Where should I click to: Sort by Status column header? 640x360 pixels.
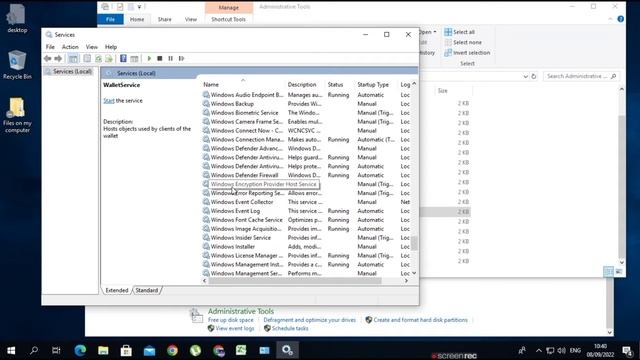click(x=336, y=84)
